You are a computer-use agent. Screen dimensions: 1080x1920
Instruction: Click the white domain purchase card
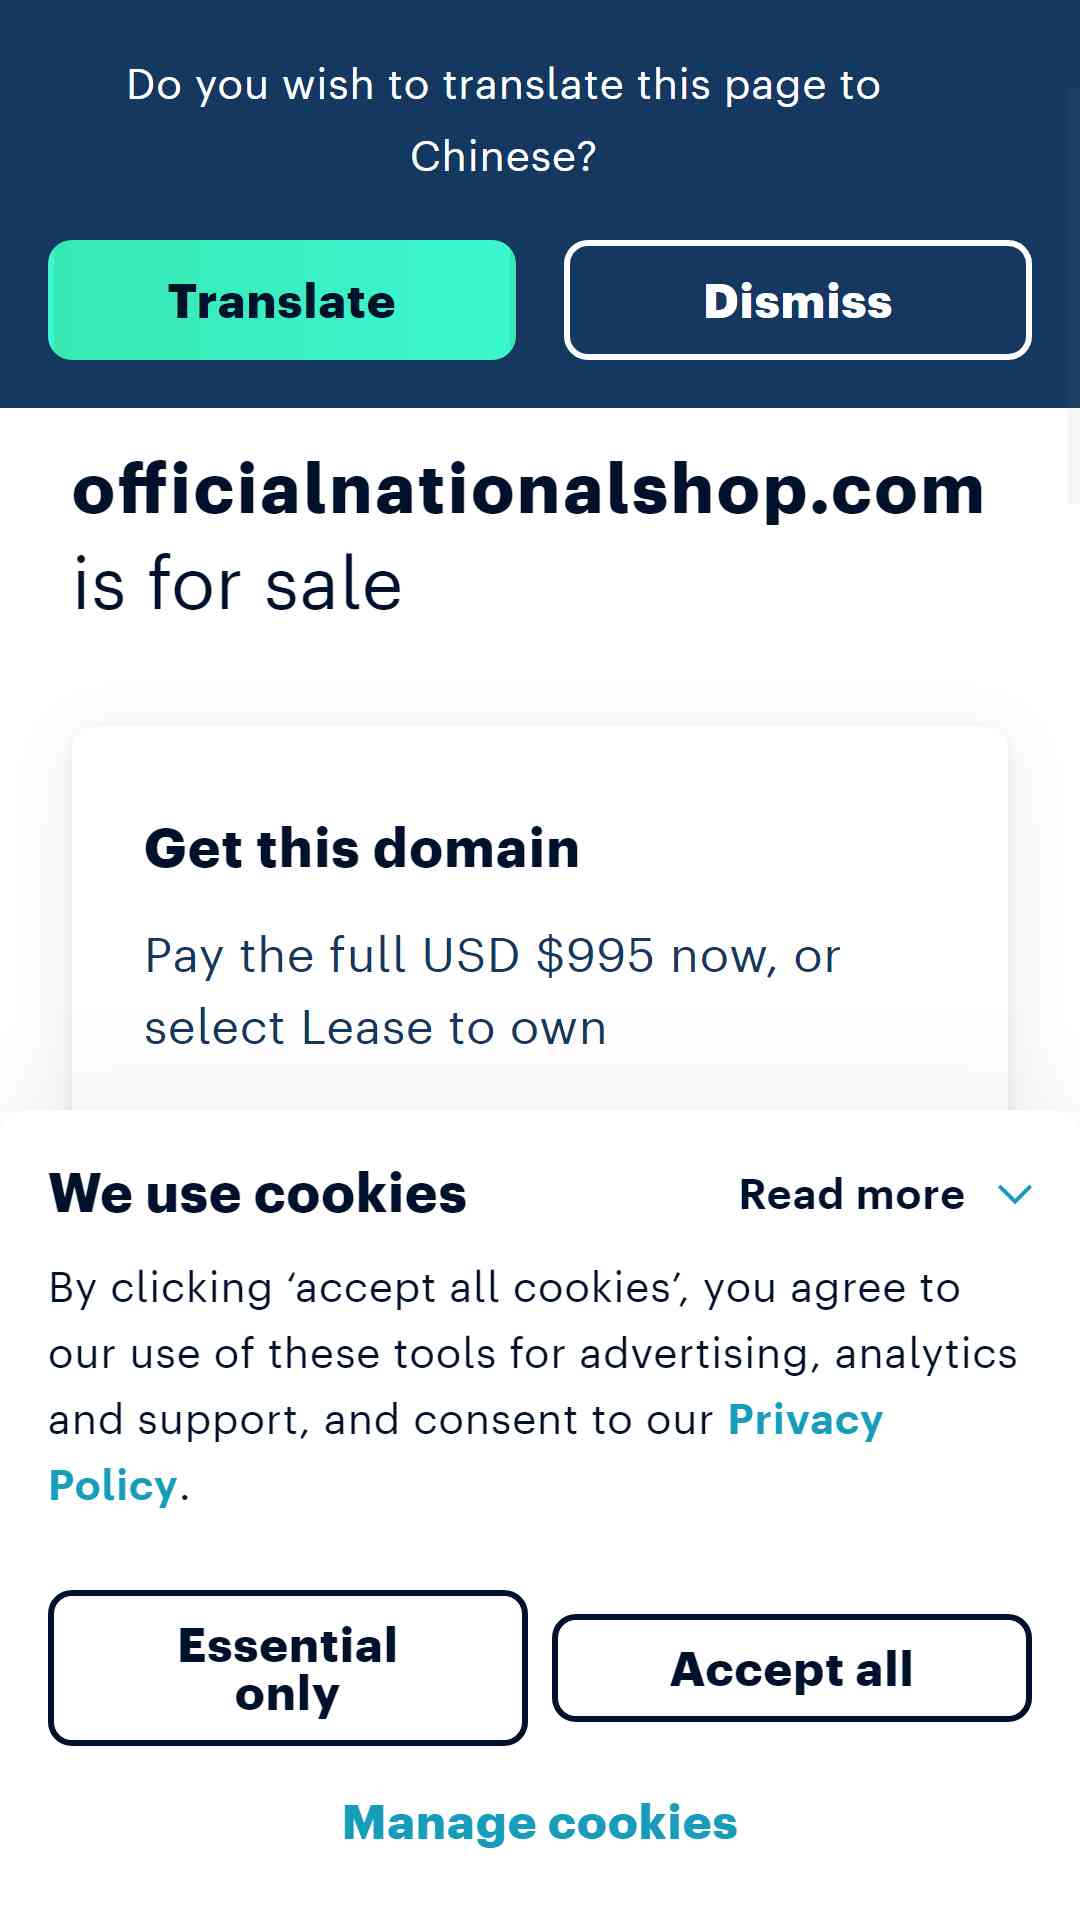pos(540,918)
